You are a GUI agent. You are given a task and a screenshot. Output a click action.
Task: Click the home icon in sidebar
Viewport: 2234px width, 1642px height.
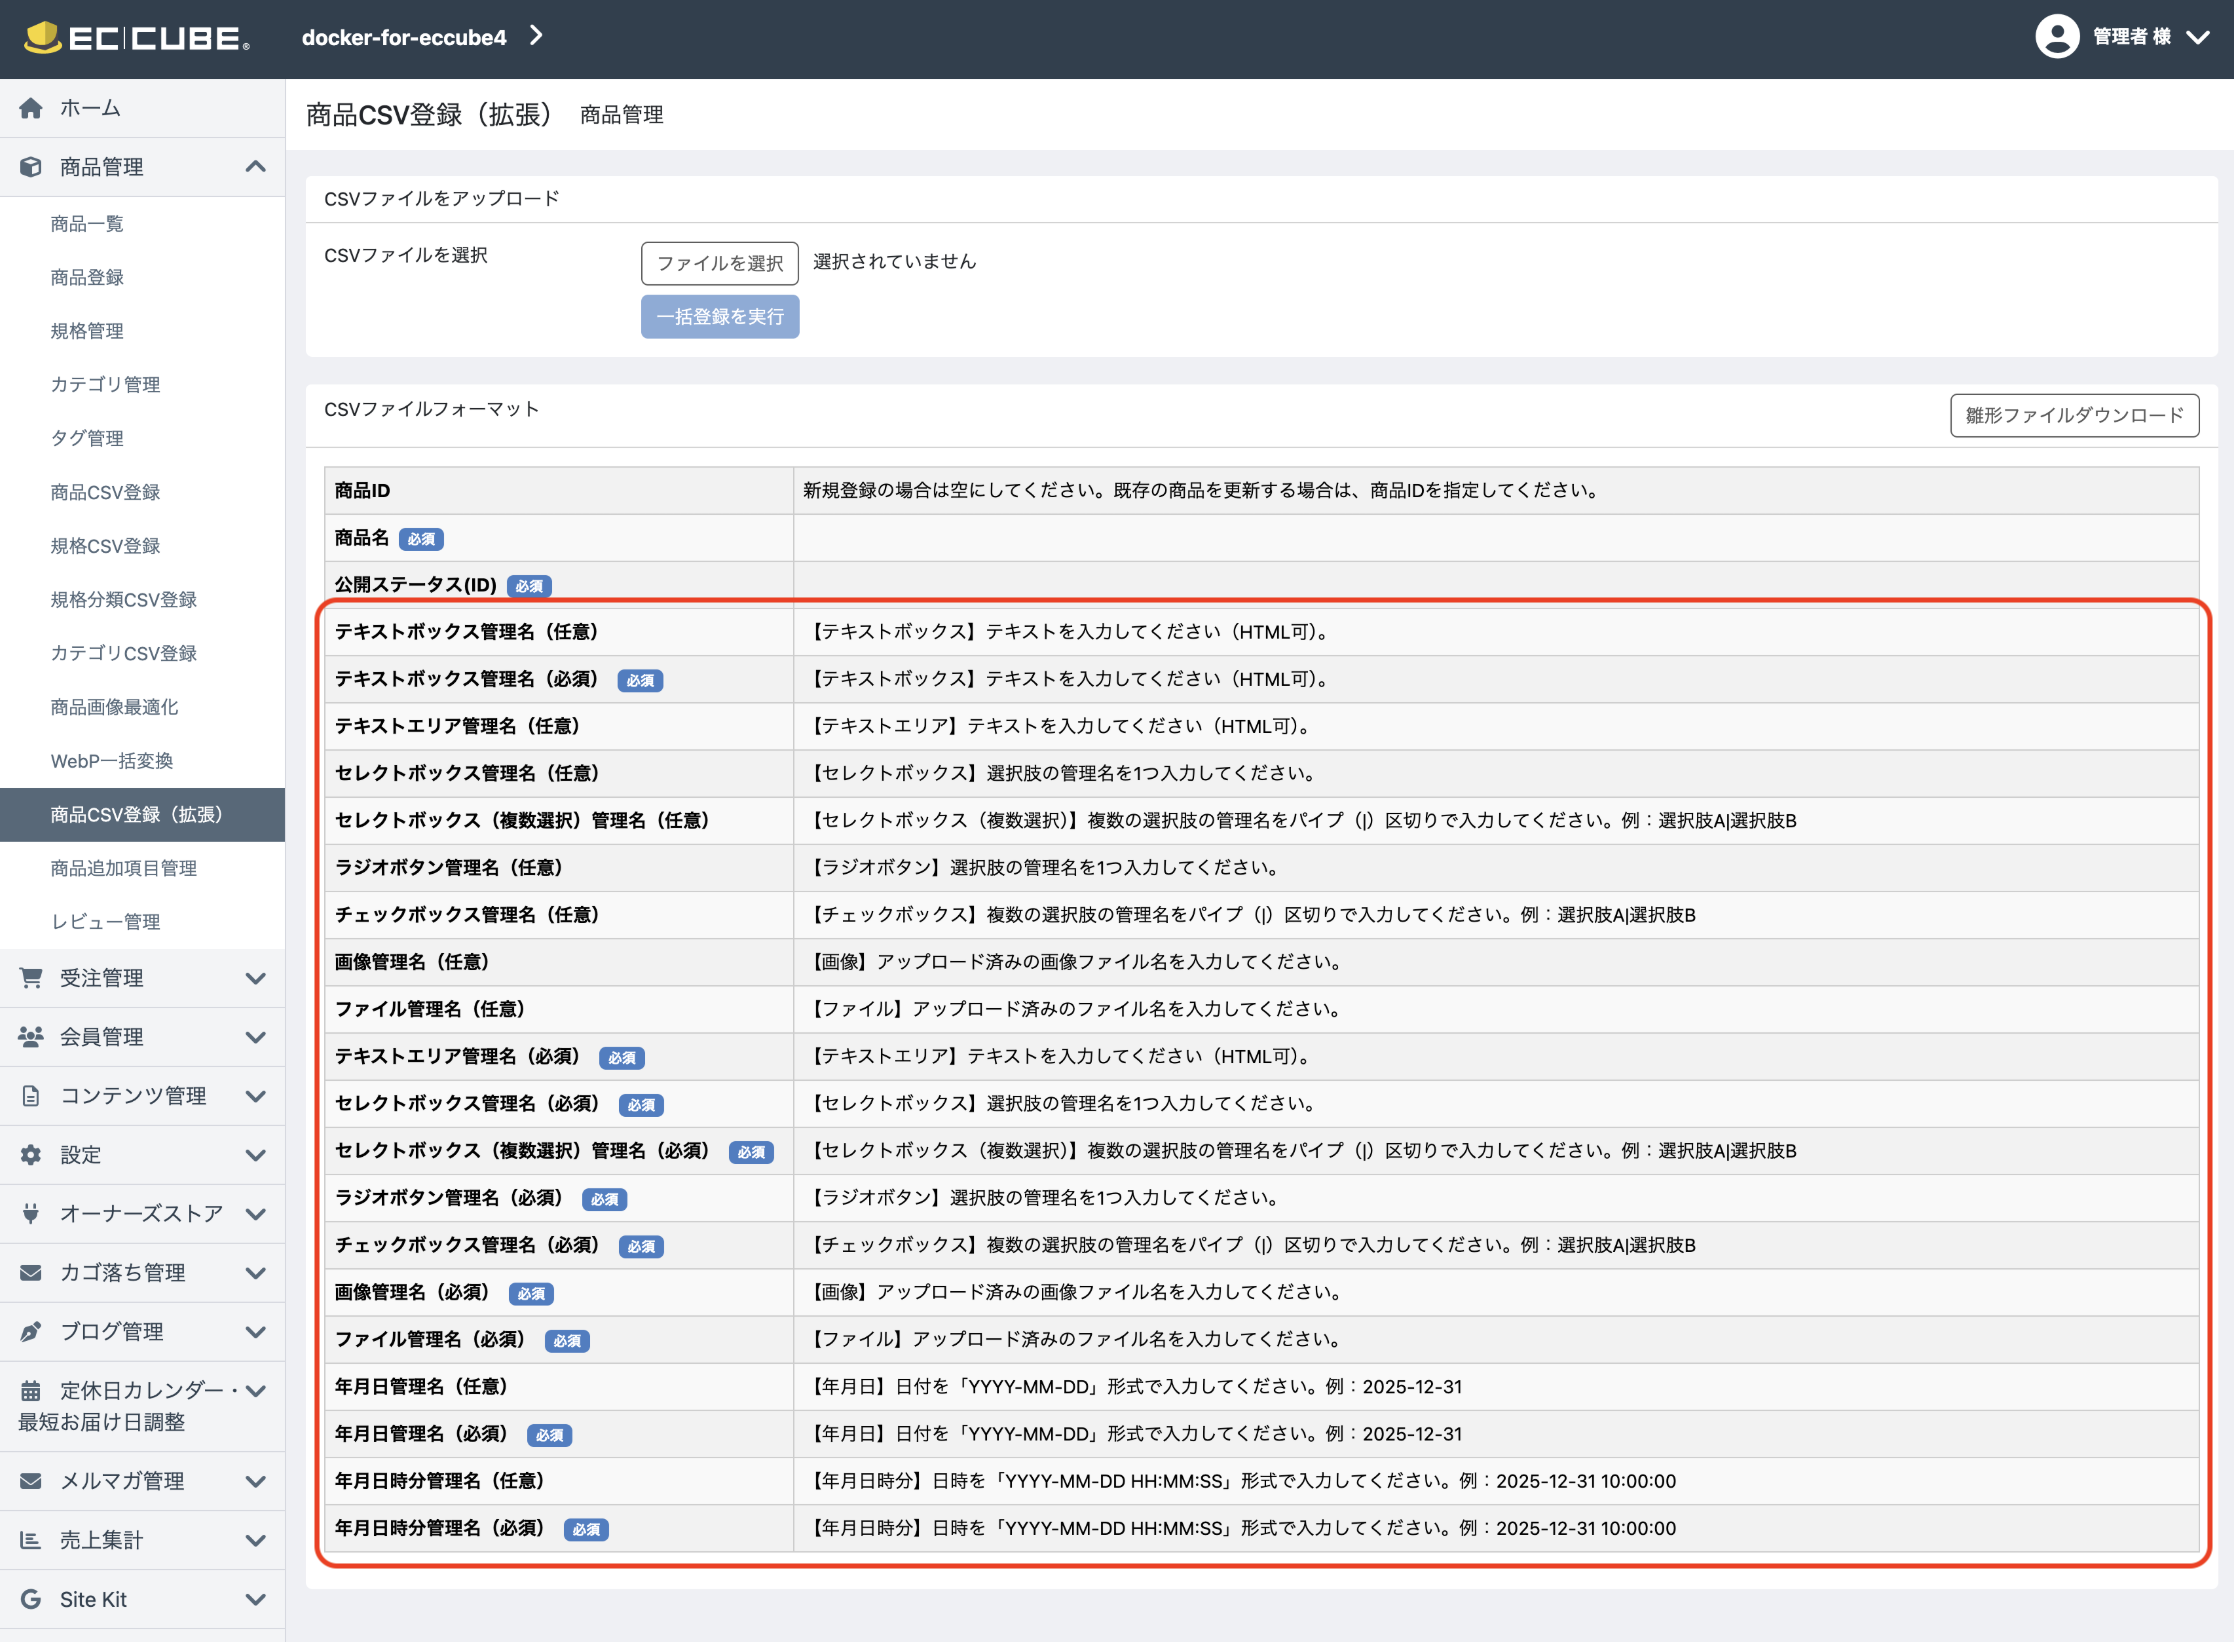pos(31,108)
